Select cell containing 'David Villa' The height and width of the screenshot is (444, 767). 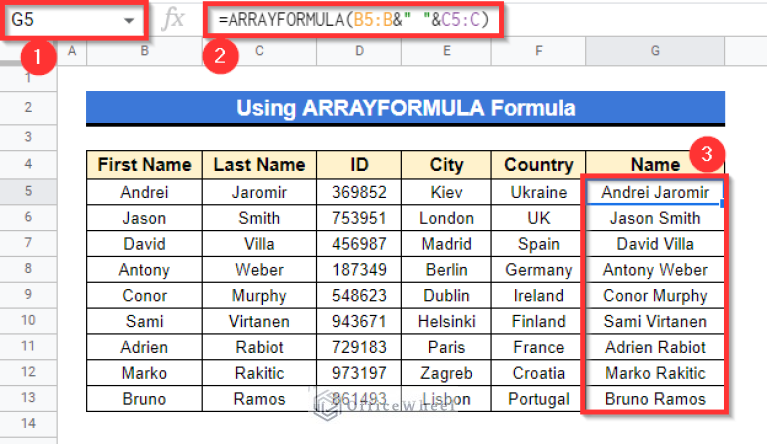click(x=655, y=244)
